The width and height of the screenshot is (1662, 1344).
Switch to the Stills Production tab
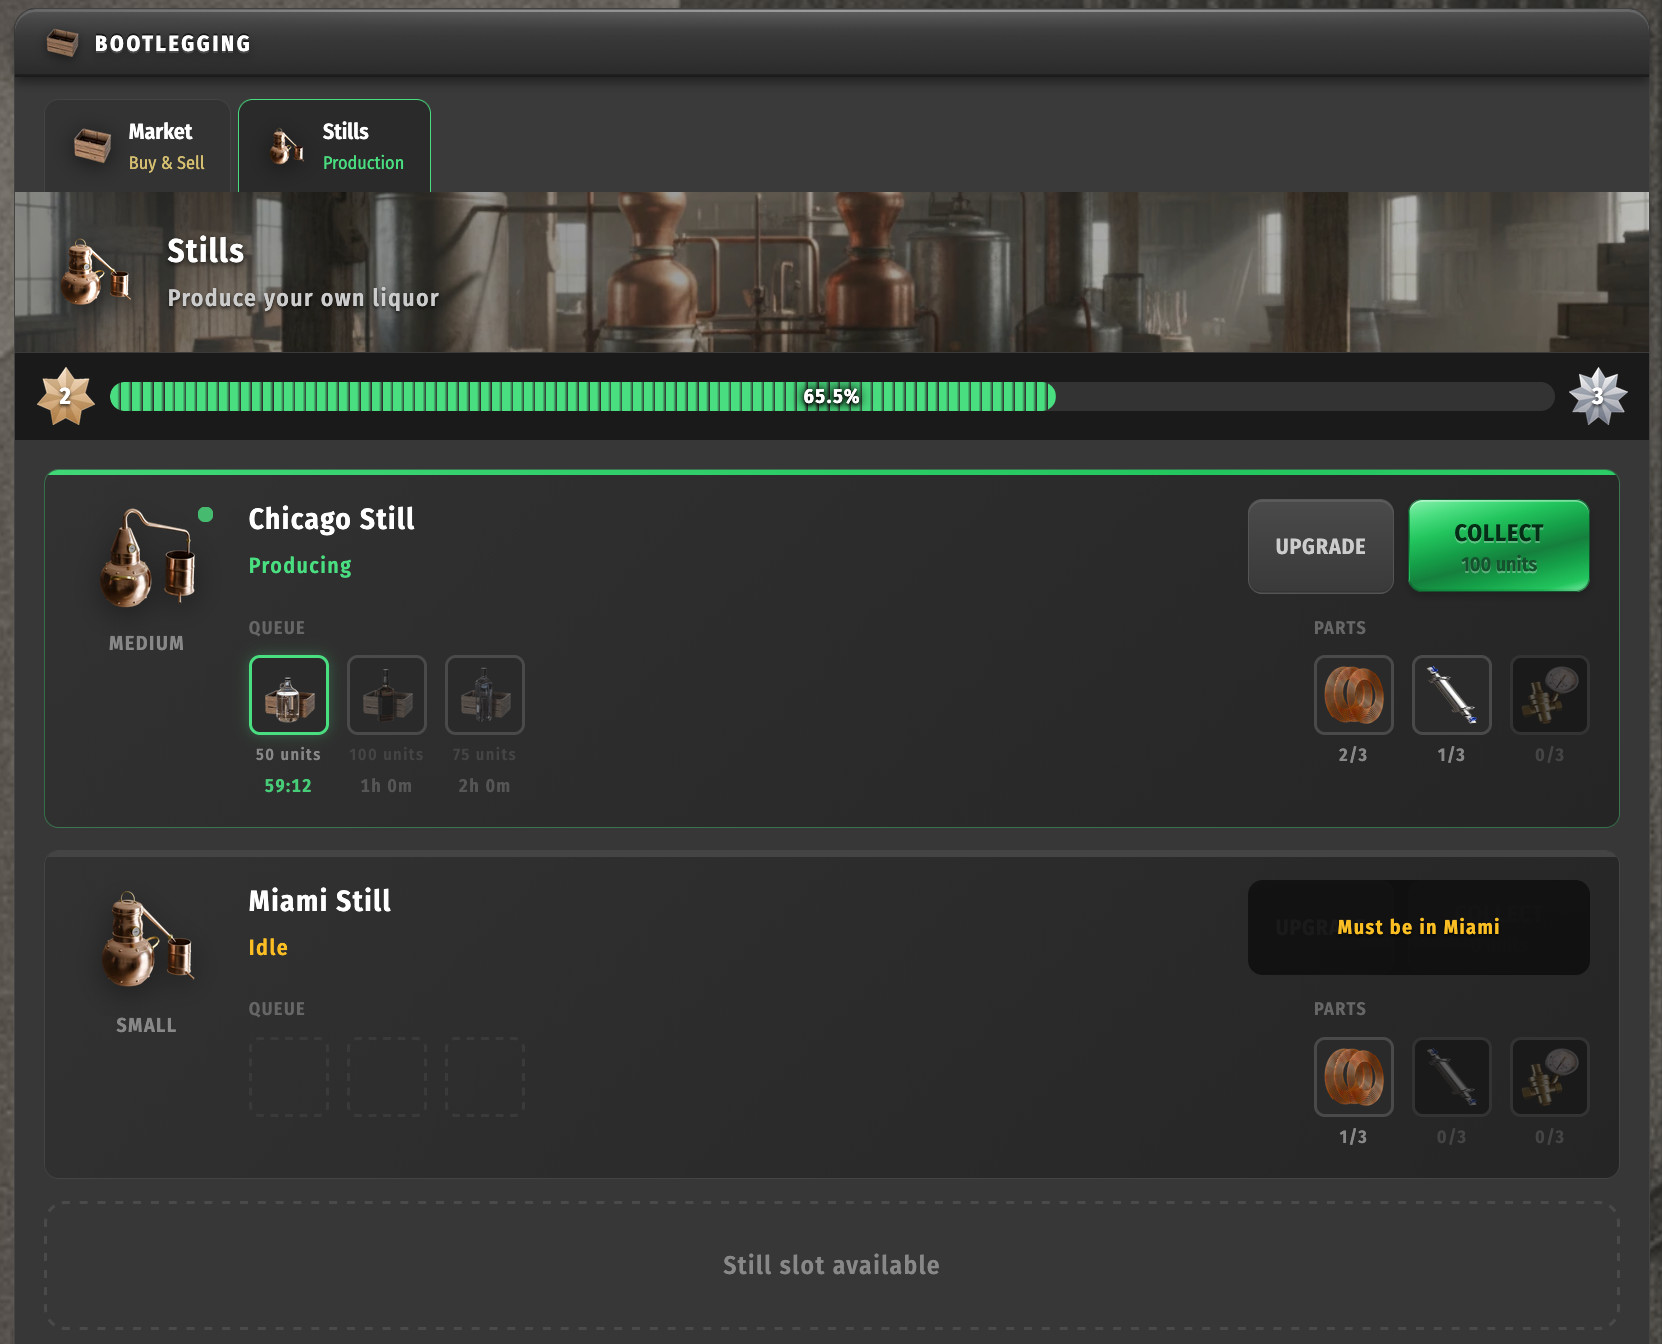click(x=335, y=146)
